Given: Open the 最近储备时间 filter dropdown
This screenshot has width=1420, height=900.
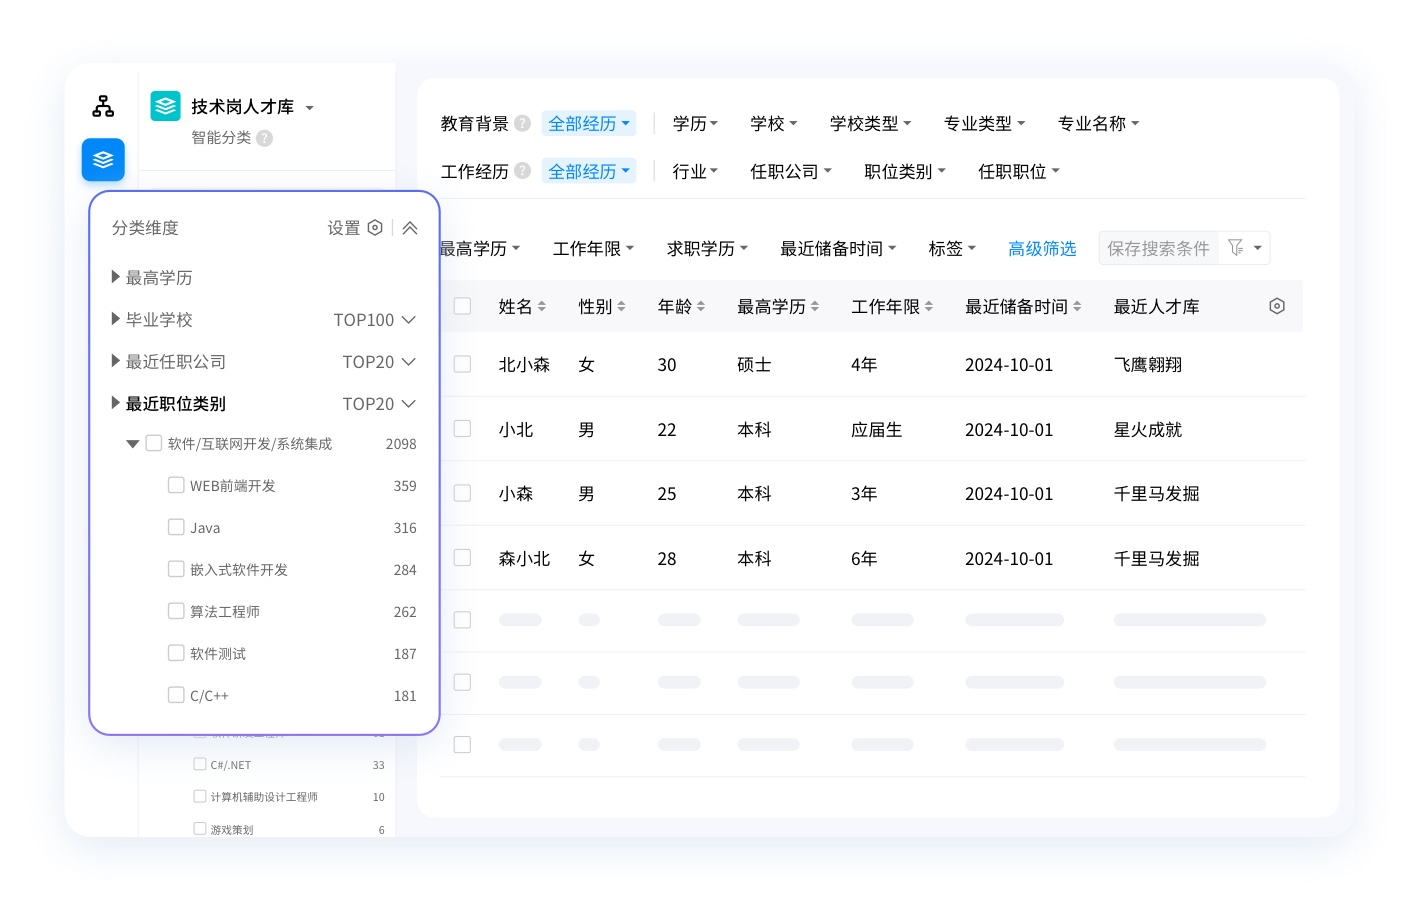Looking at the screenshot, I should (x=838, y=248).
